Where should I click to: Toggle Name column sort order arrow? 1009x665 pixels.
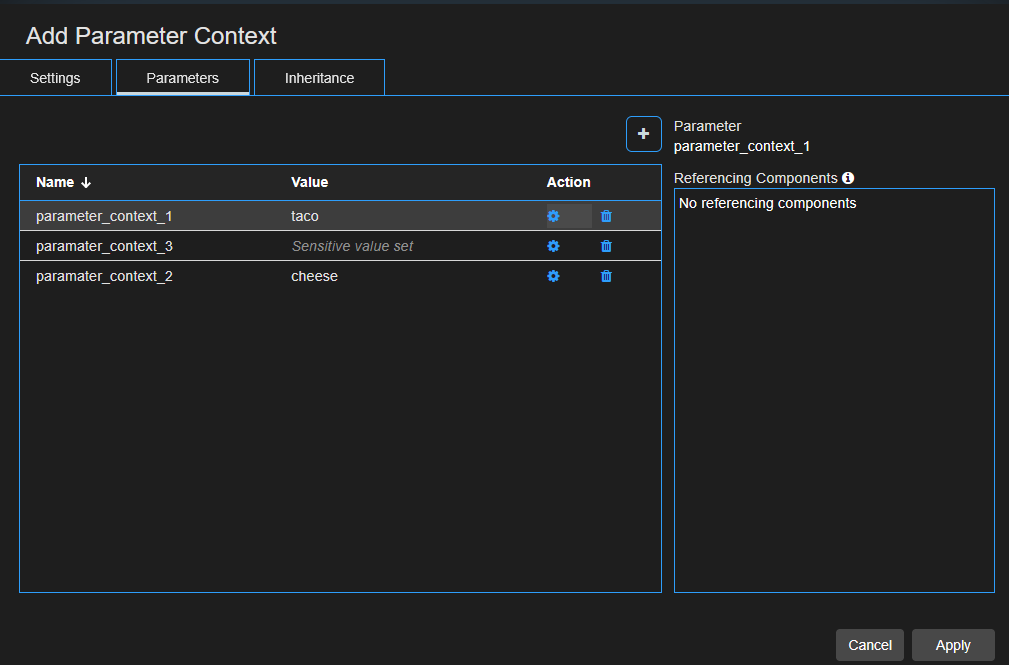(x=85, y=182)
